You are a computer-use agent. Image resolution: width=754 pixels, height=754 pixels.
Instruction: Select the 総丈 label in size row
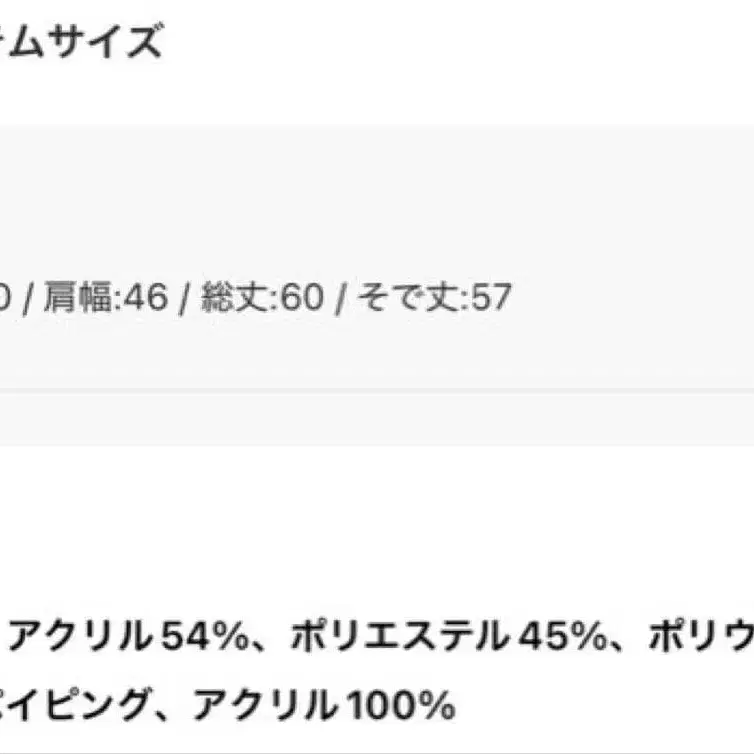[232, 298]
